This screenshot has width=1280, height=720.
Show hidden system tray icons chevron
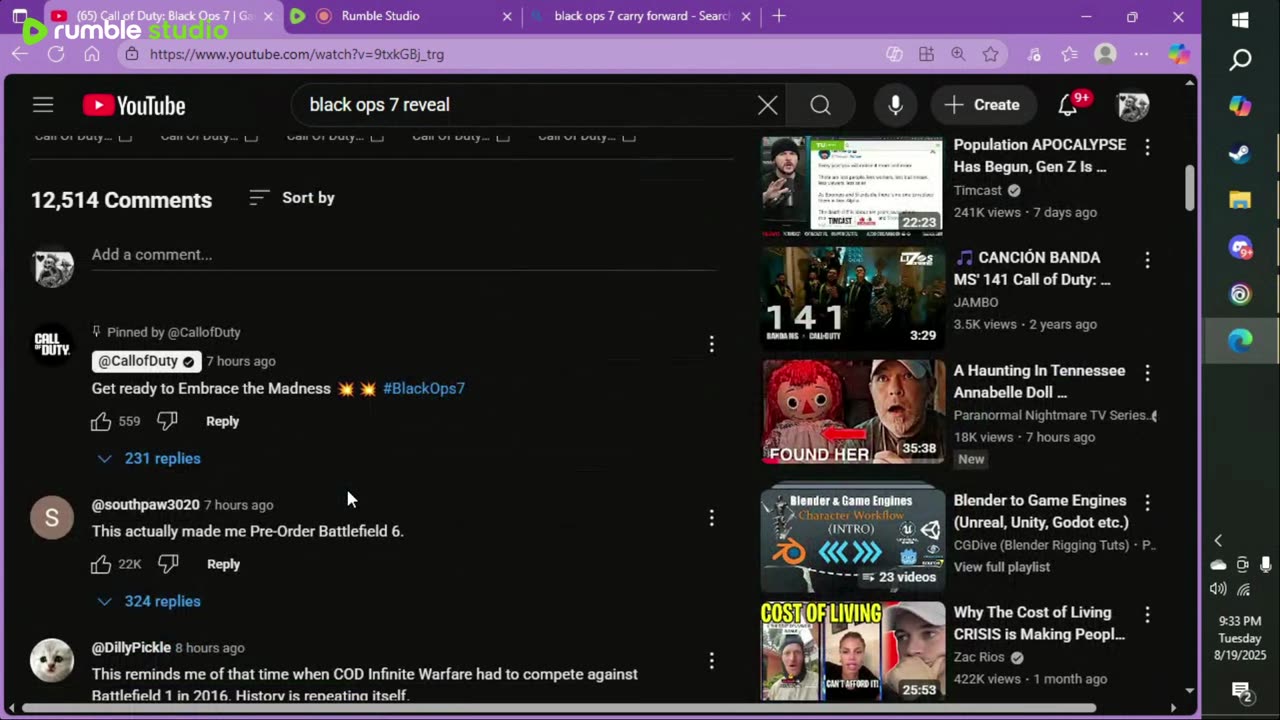point(1218,541)
